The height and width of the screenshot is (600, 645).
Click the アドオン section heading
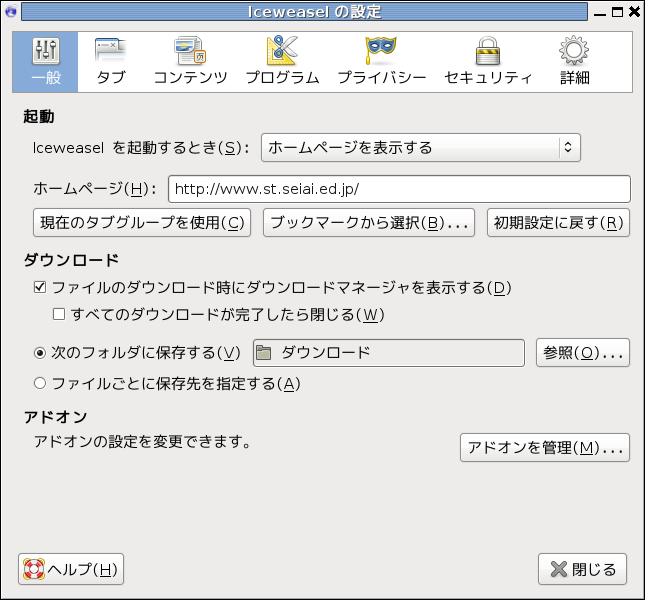[55, 417]
